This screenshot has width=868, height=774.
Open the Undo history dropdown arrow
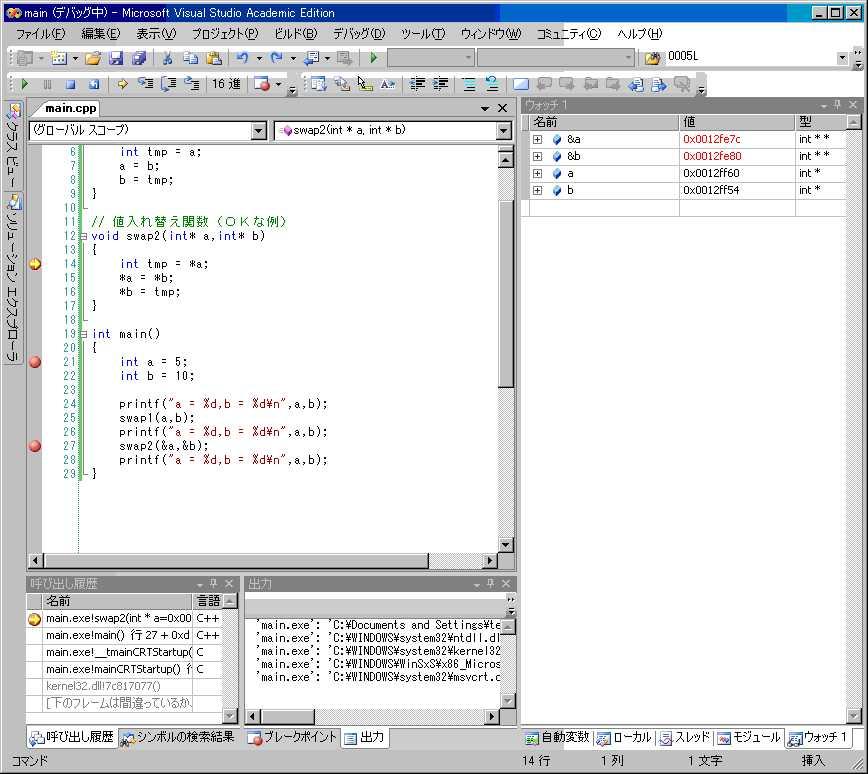[259, 58]
